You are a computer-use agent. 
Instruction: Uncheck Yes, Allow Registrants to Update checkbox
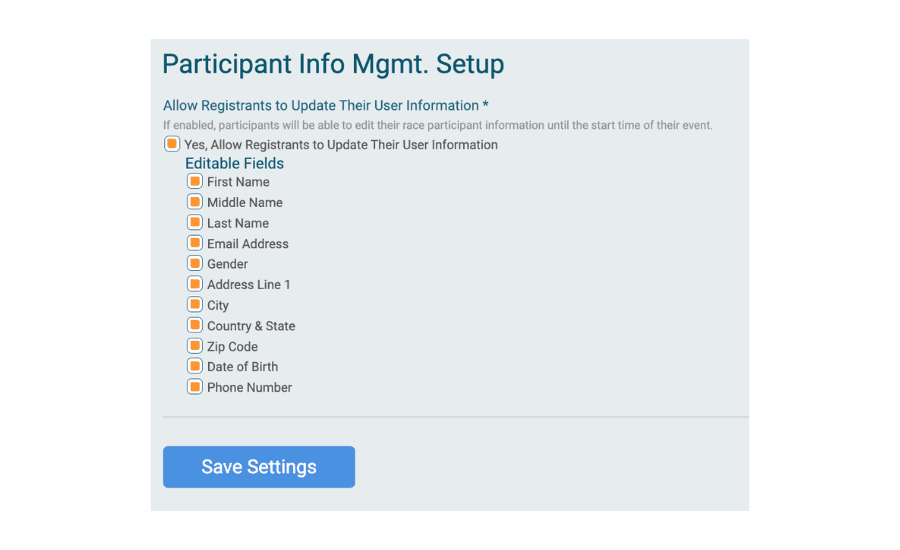[x=172, y=144]
